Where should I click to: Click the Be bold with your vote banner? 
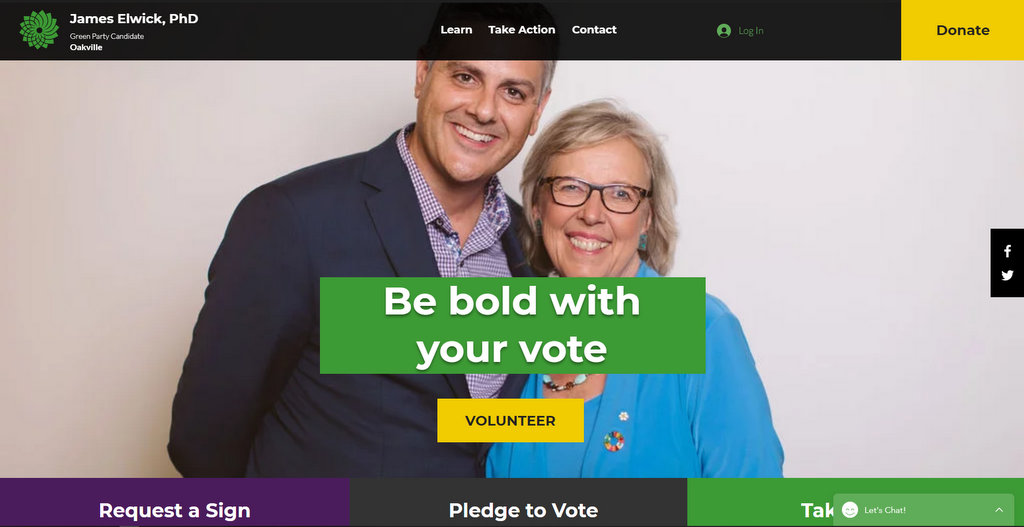point(512,325)
